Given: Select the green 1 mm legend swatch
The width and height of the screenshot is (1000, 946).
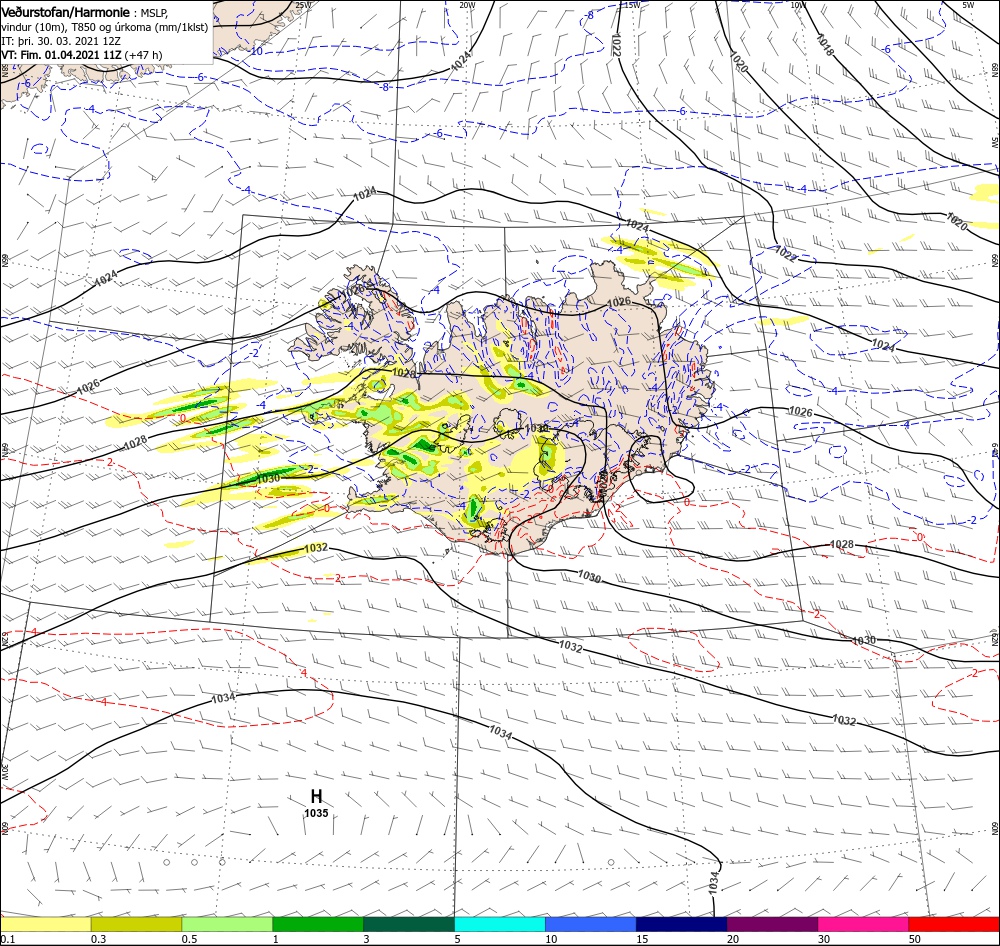Looking at the screenshot, I should point(318,924).
